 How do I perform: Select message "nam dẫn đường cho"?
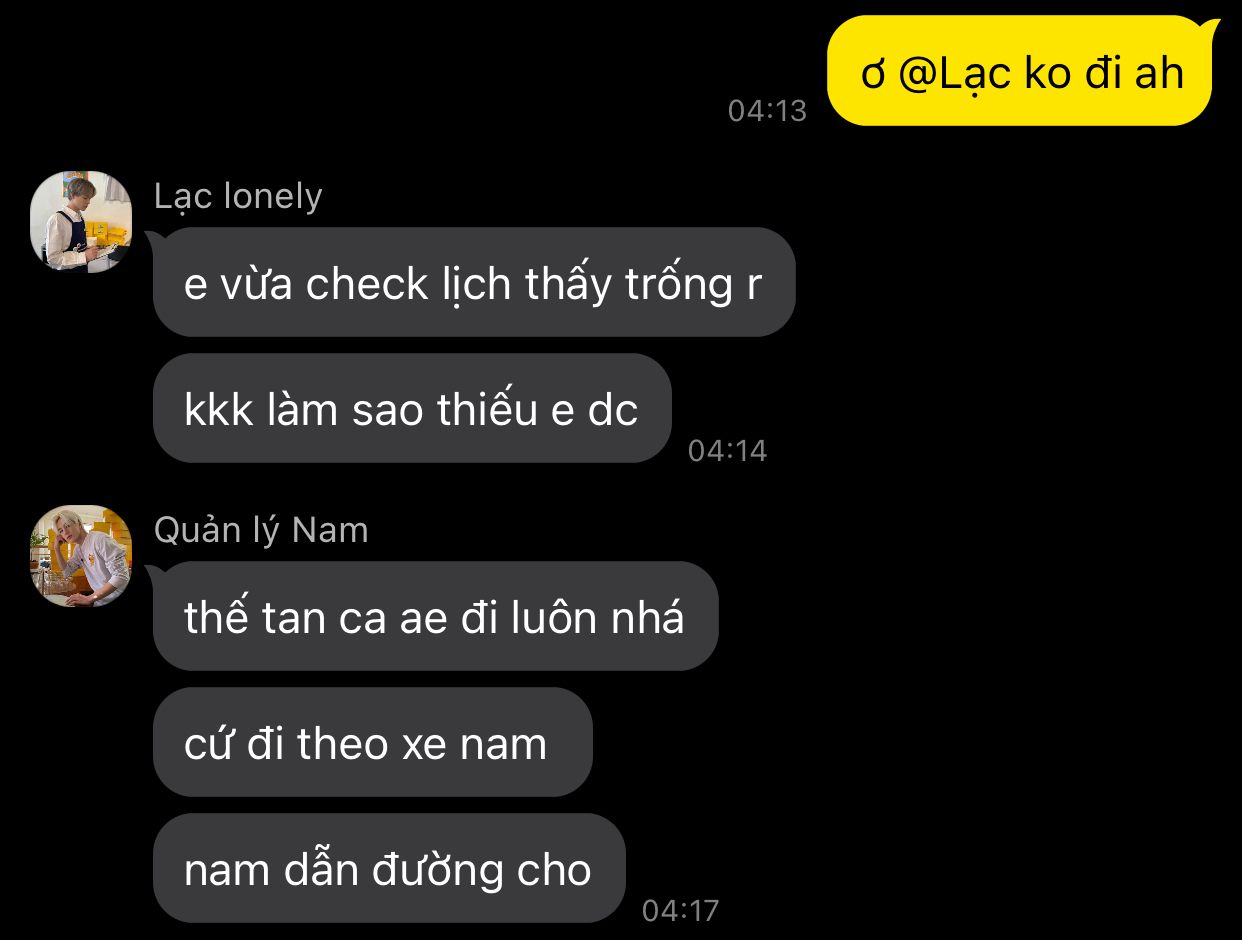389,868
